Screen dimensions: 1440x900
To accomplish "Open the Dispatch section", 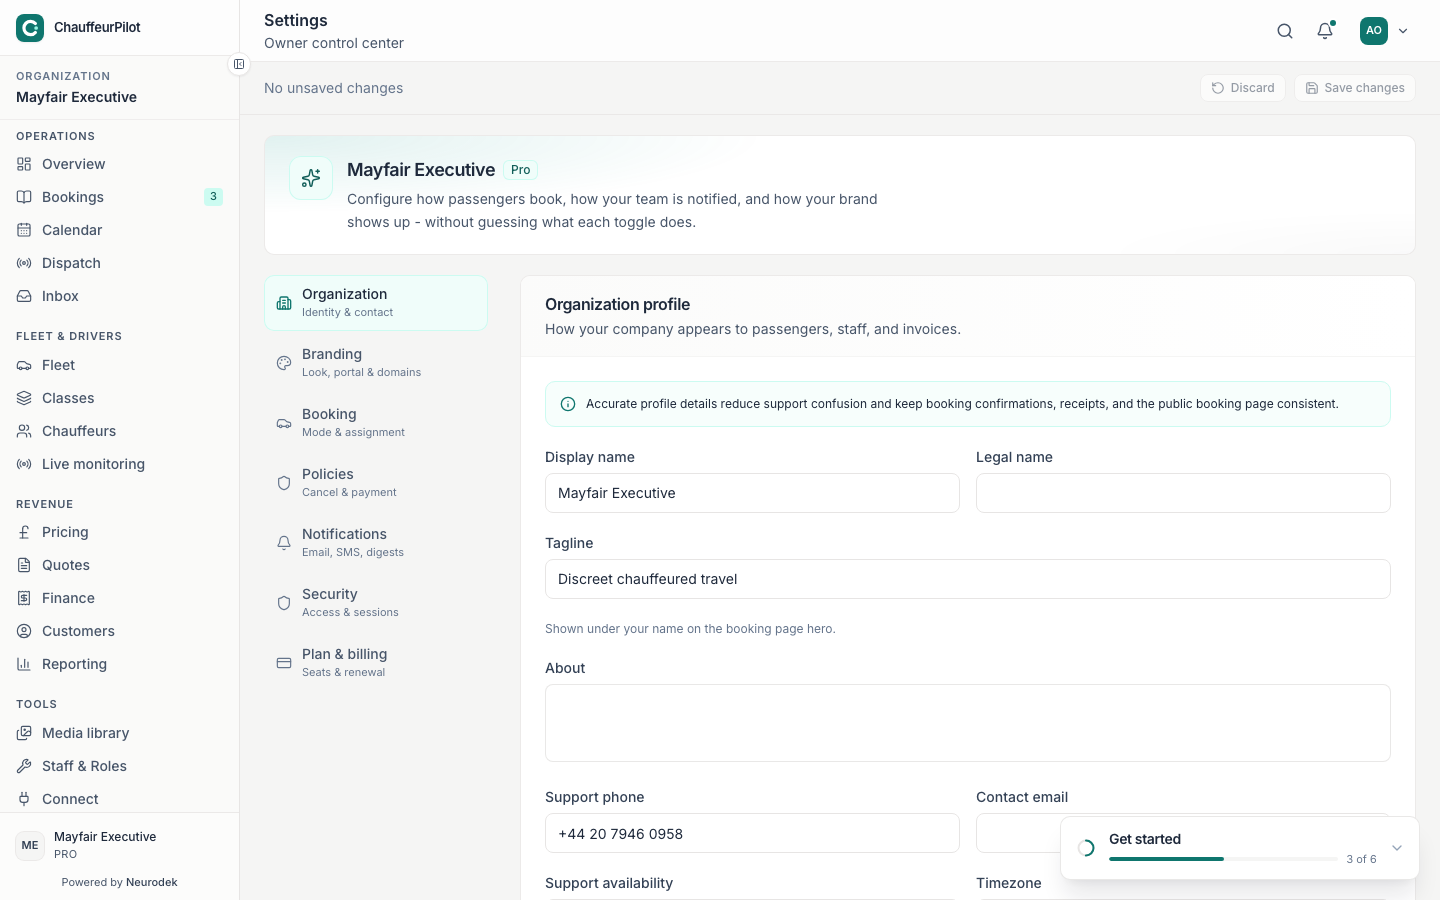I will (119, 263).
